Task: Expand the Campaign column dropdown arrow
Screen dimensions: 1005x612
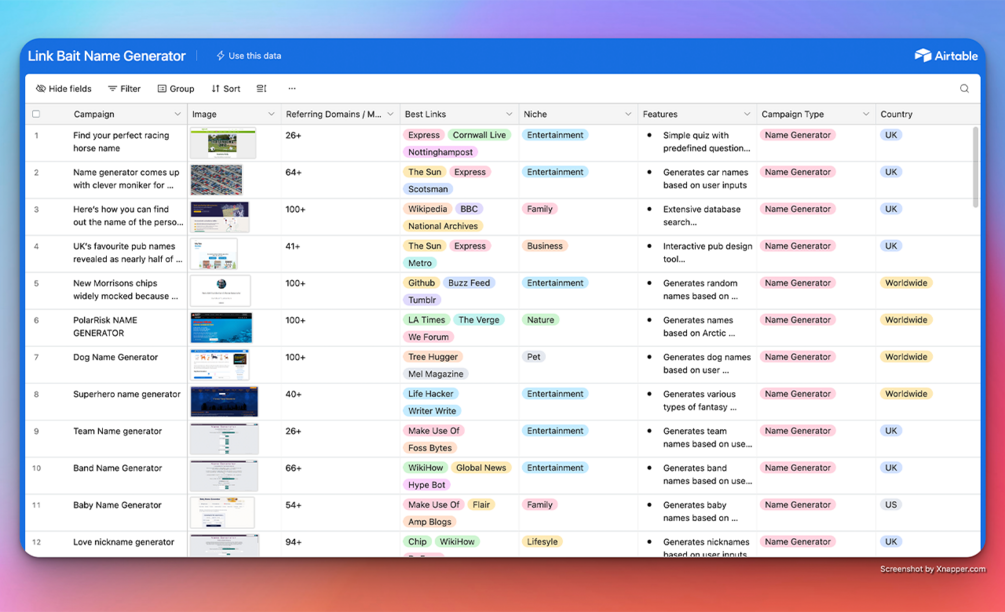Action: (x=178, y=114)
